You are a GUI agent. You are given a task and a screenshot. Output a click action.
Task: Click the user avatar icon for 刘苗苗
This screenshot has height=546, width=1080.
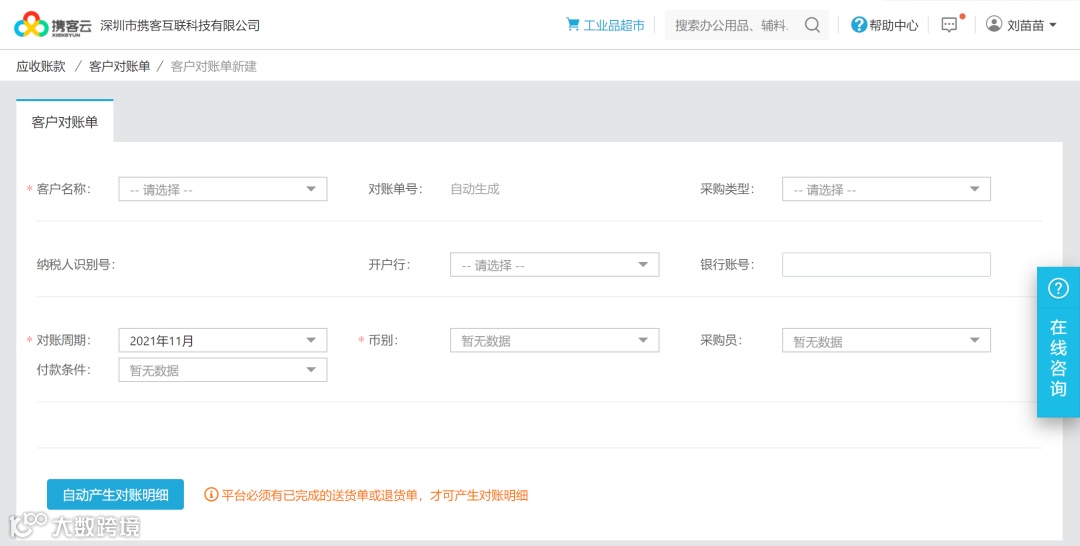(994, 24)
